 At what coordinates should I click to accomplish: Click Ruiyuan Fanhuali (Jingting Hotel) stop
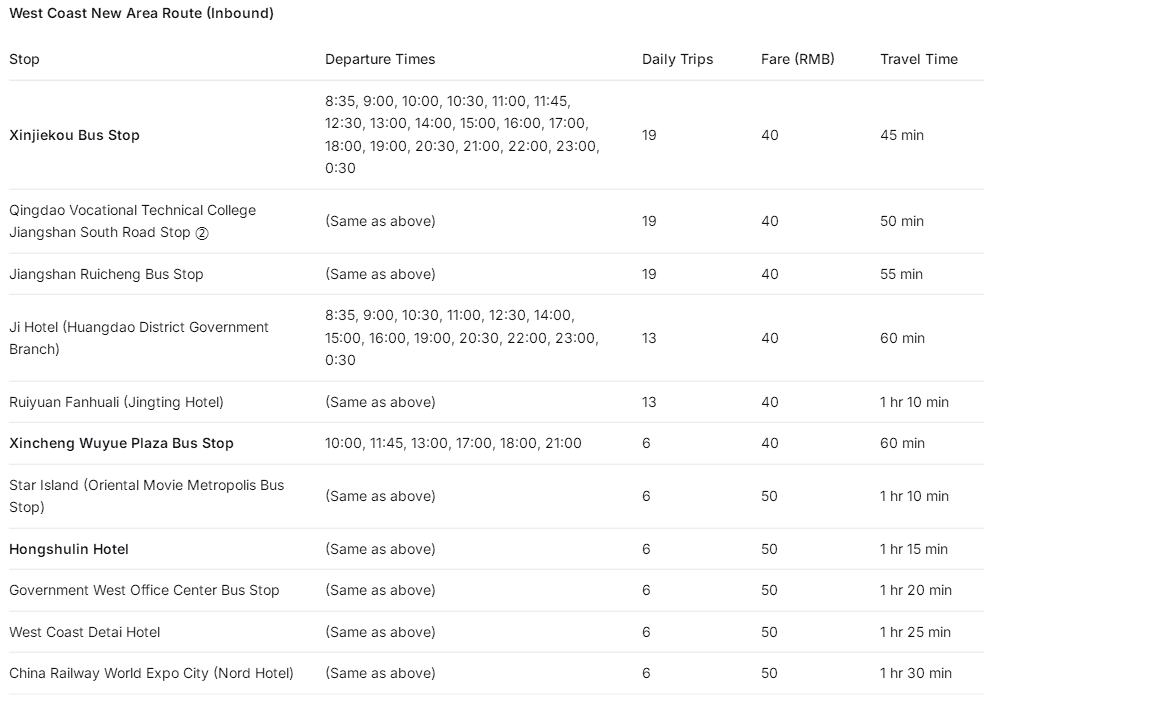pos(116,402)
